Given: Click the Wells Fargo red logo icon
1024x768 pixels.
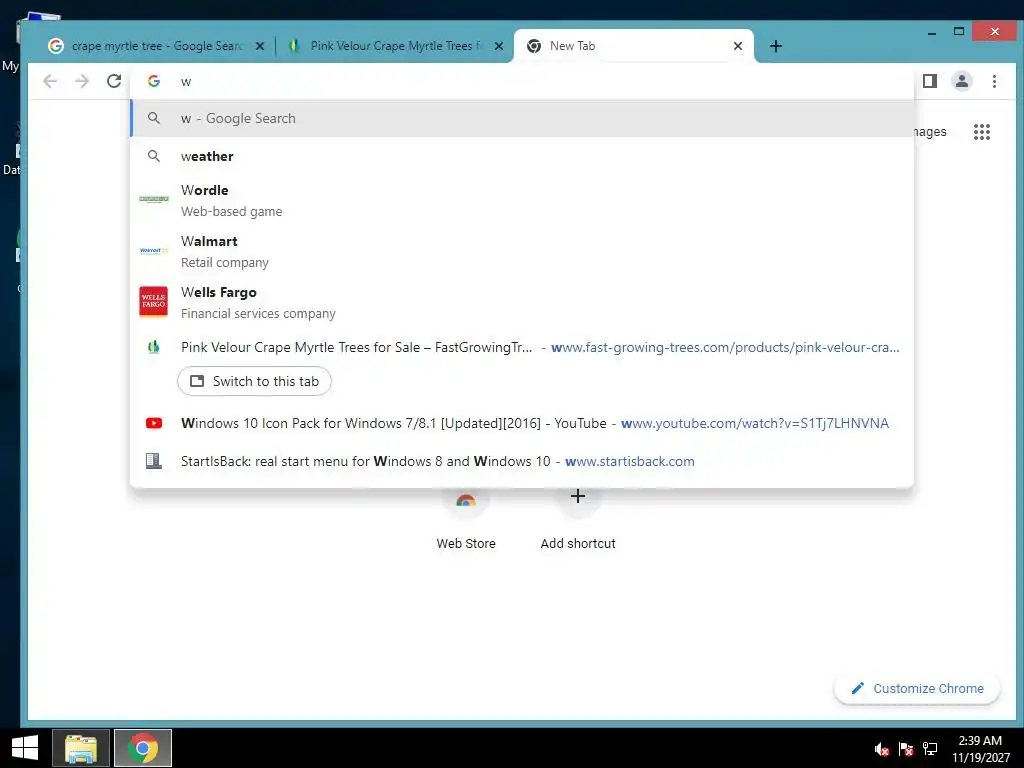Looking at the screenshot, I should [x=153, y=302].
